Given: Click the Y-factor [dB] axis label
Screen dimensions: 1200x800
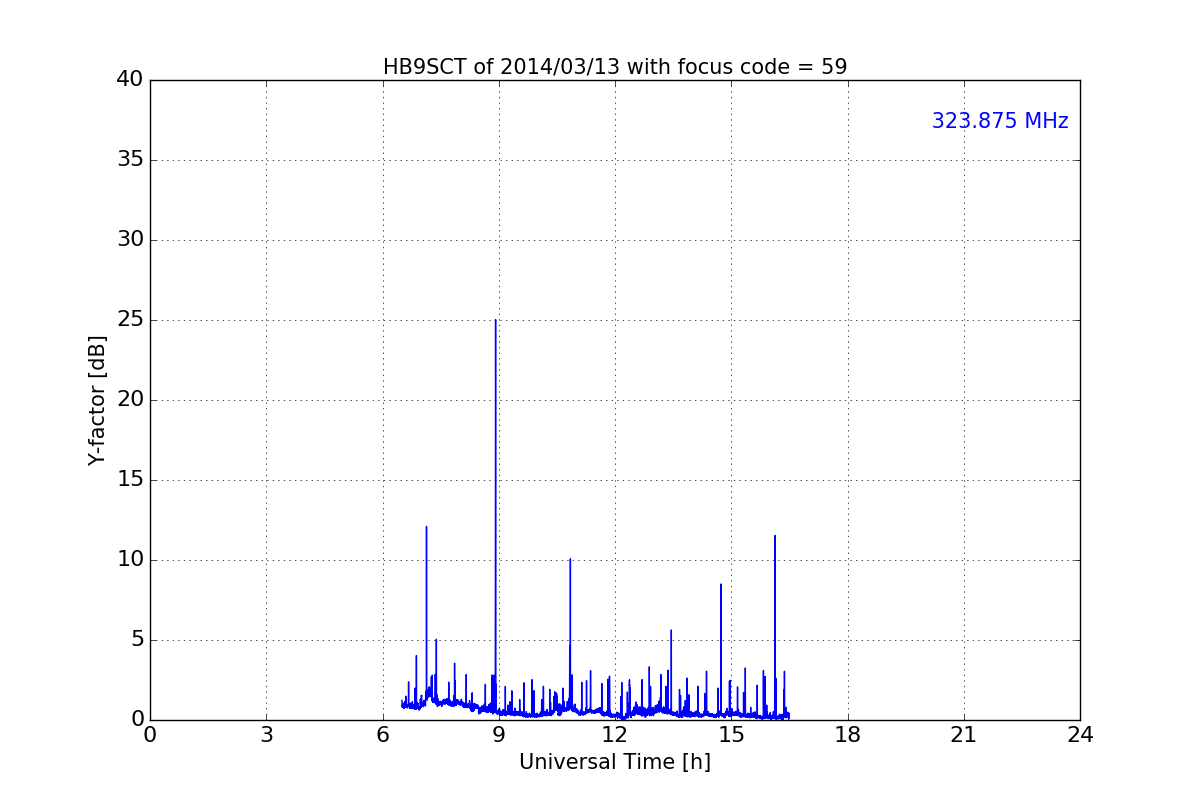Looking at the screenshot, I should [97, 400].
